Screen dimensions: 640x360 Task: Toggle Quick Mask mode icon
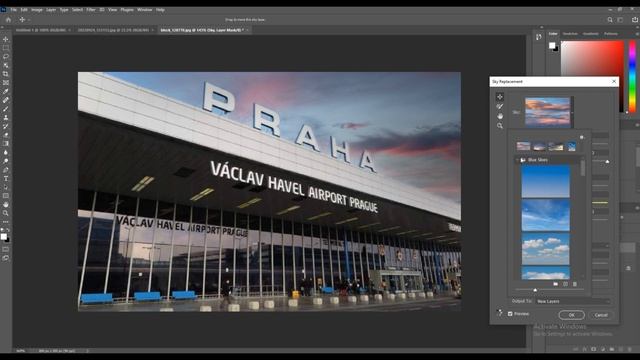coord(6,249)
